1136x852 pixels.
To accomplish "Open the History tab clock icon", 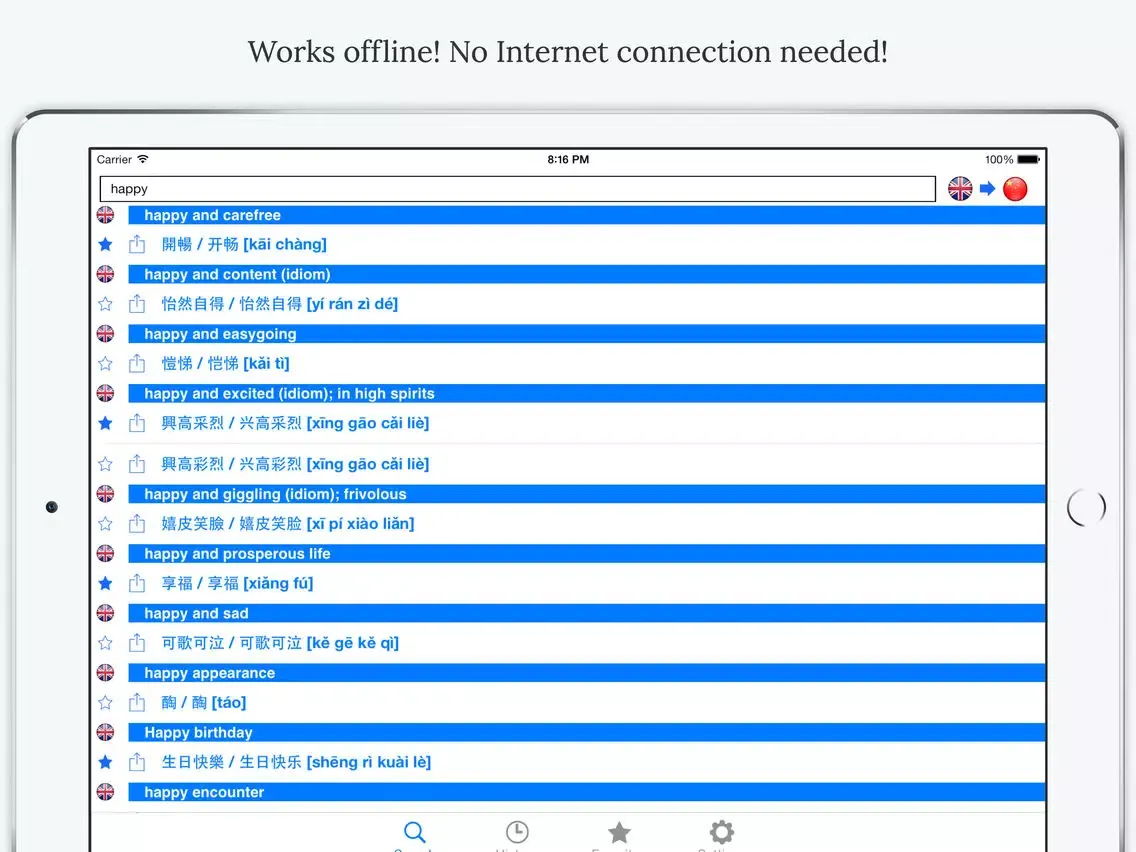I will point(517,832).
